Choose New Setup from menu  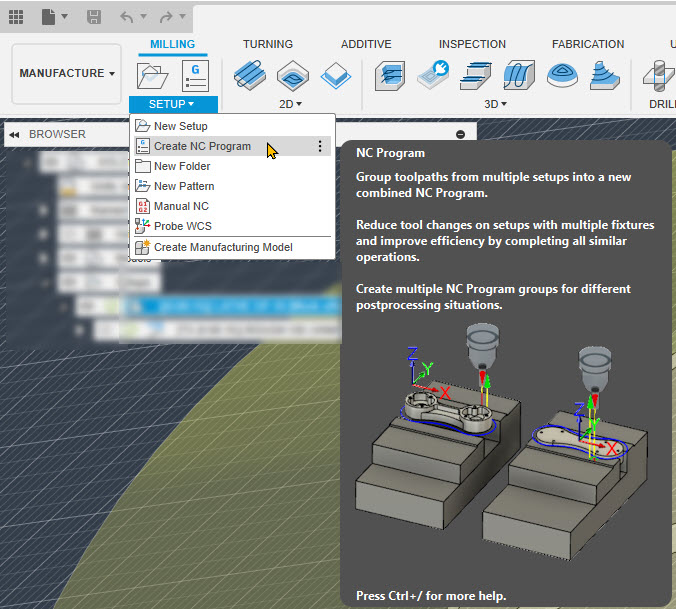[x=232, y=126]
